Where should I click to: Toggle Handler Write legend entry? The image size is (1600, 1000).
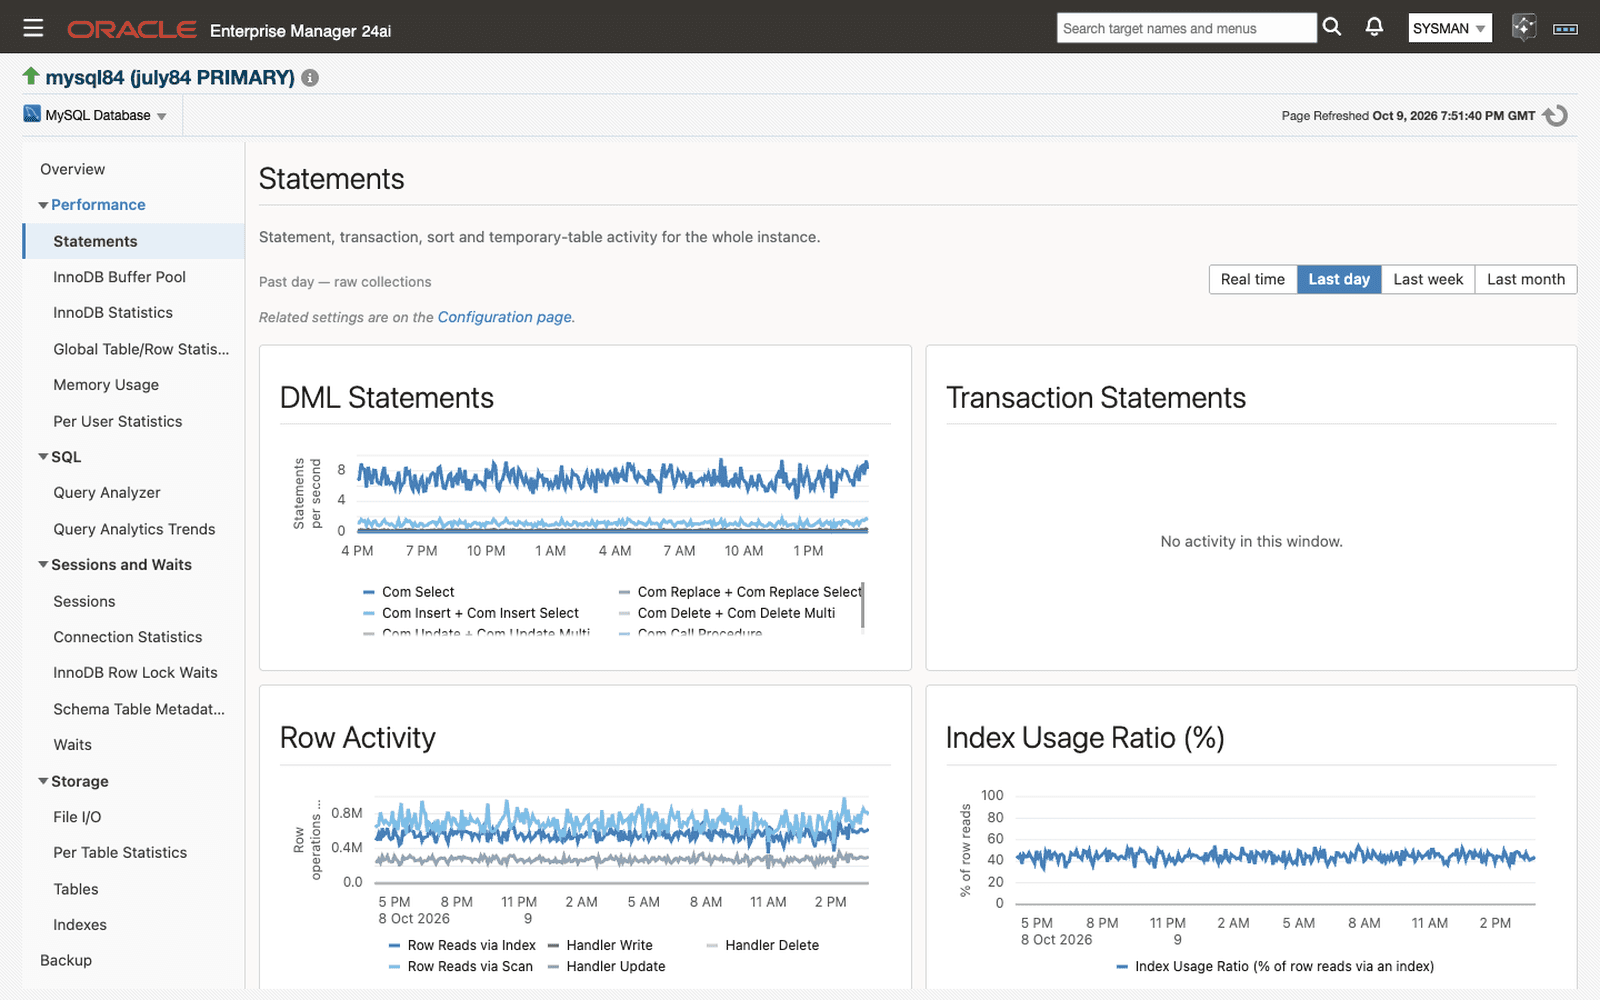pyautogui.click(x=600, y=945)
